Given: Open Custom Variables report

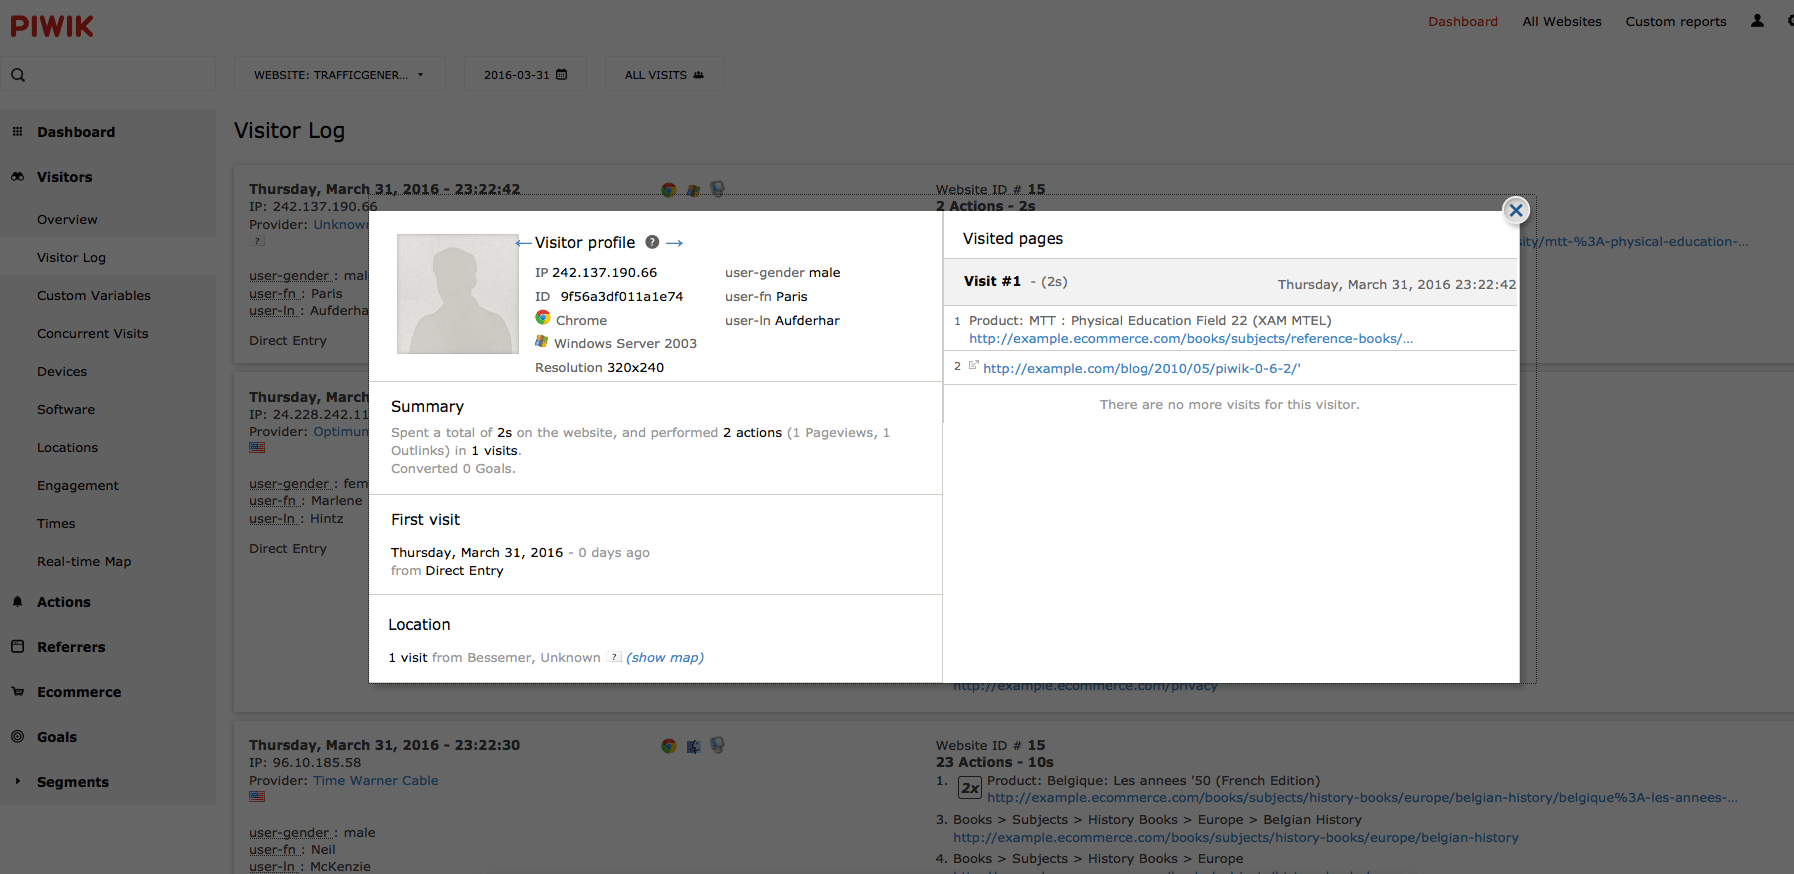Looking at the screenshot, I should coord(94,296).
